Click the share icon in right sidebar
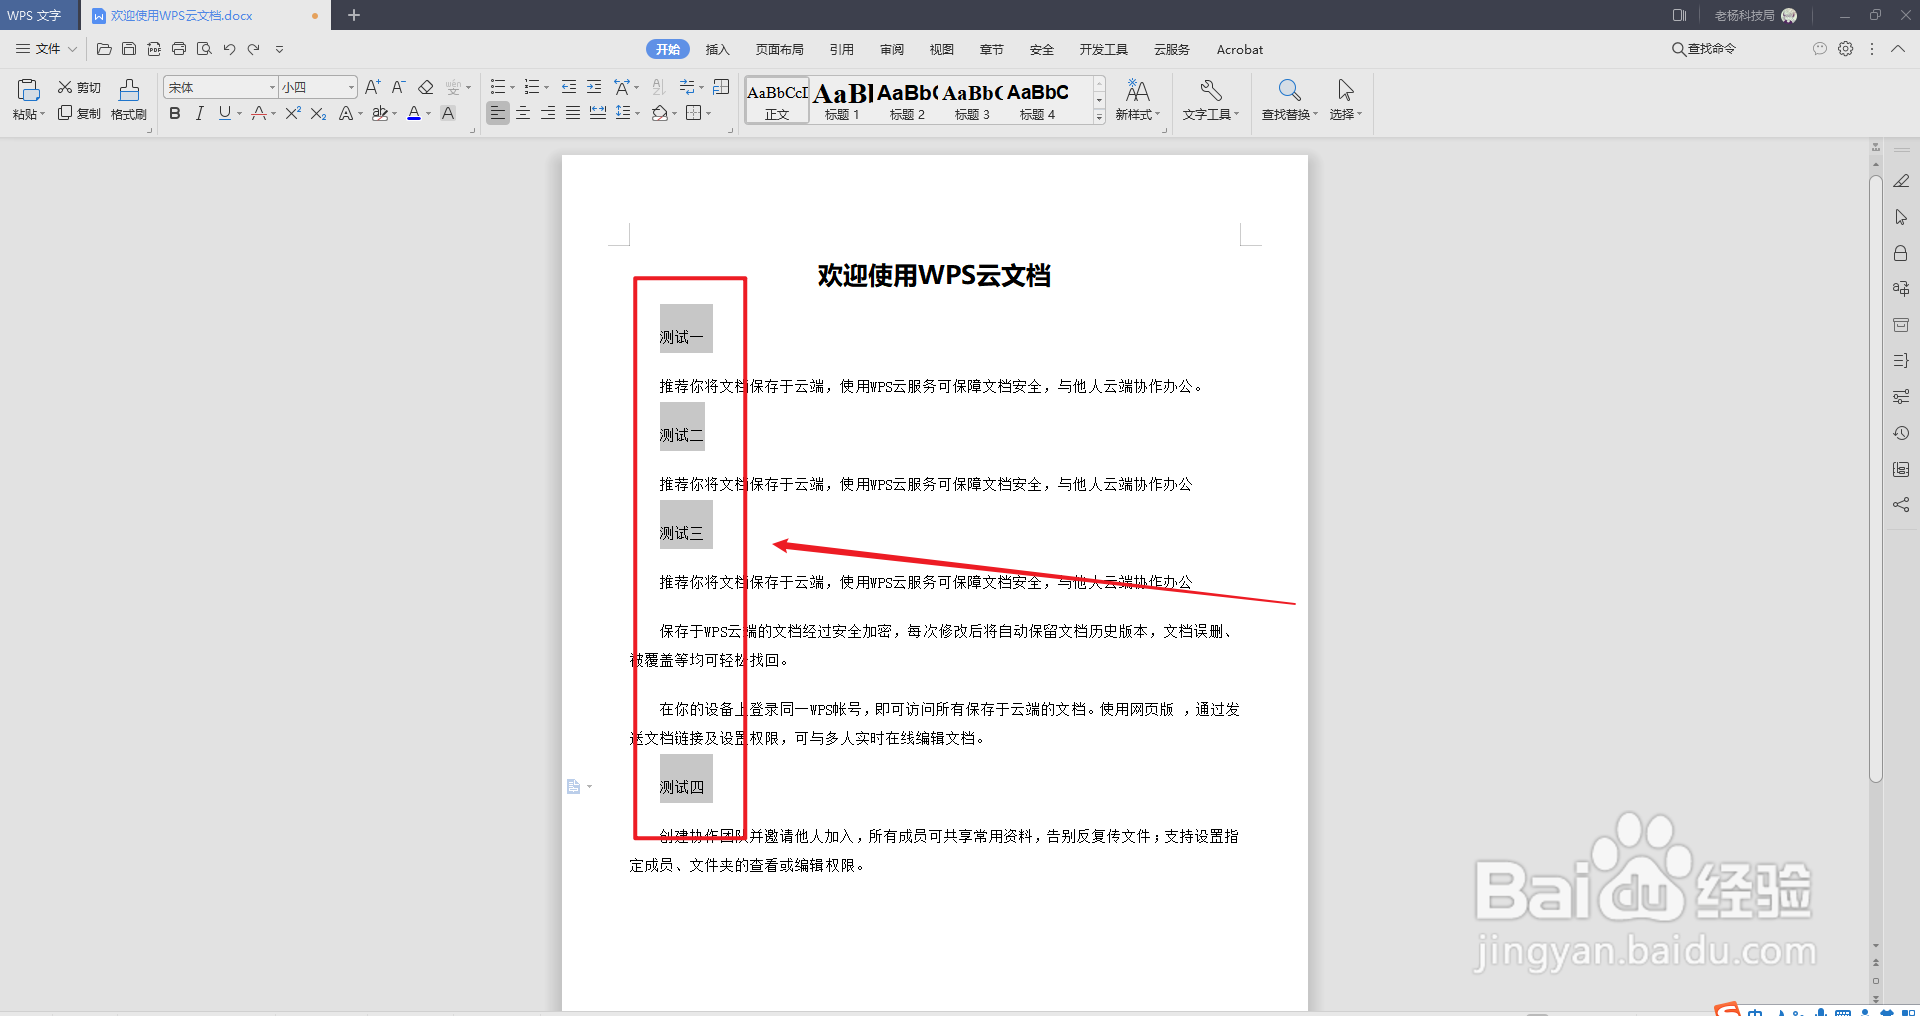The image size is (1920, 1016). click(x=1901, y=505)
